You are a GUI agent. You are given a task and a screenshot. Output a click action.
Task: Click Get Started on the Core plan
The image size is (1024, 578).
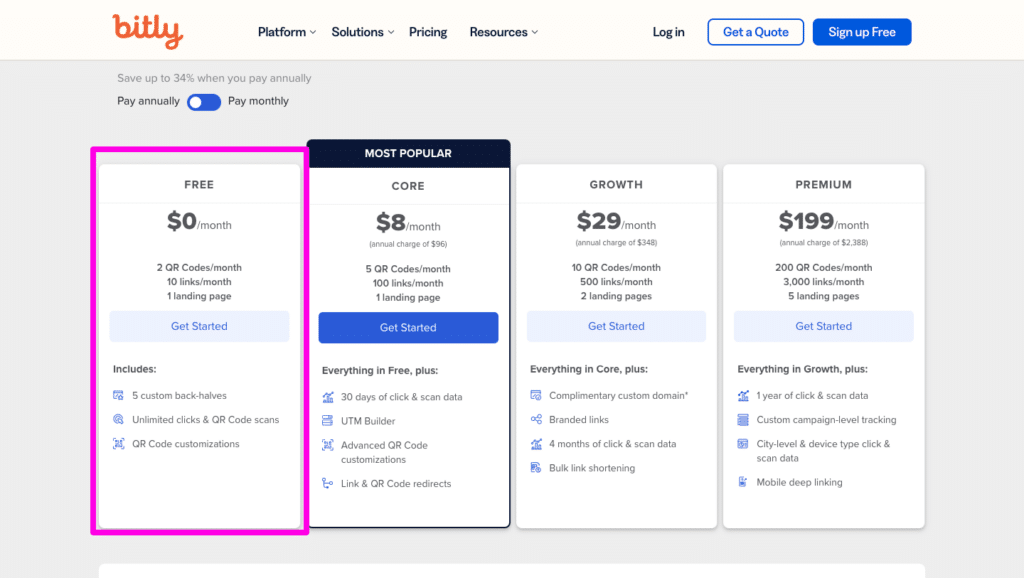(408, 327)
